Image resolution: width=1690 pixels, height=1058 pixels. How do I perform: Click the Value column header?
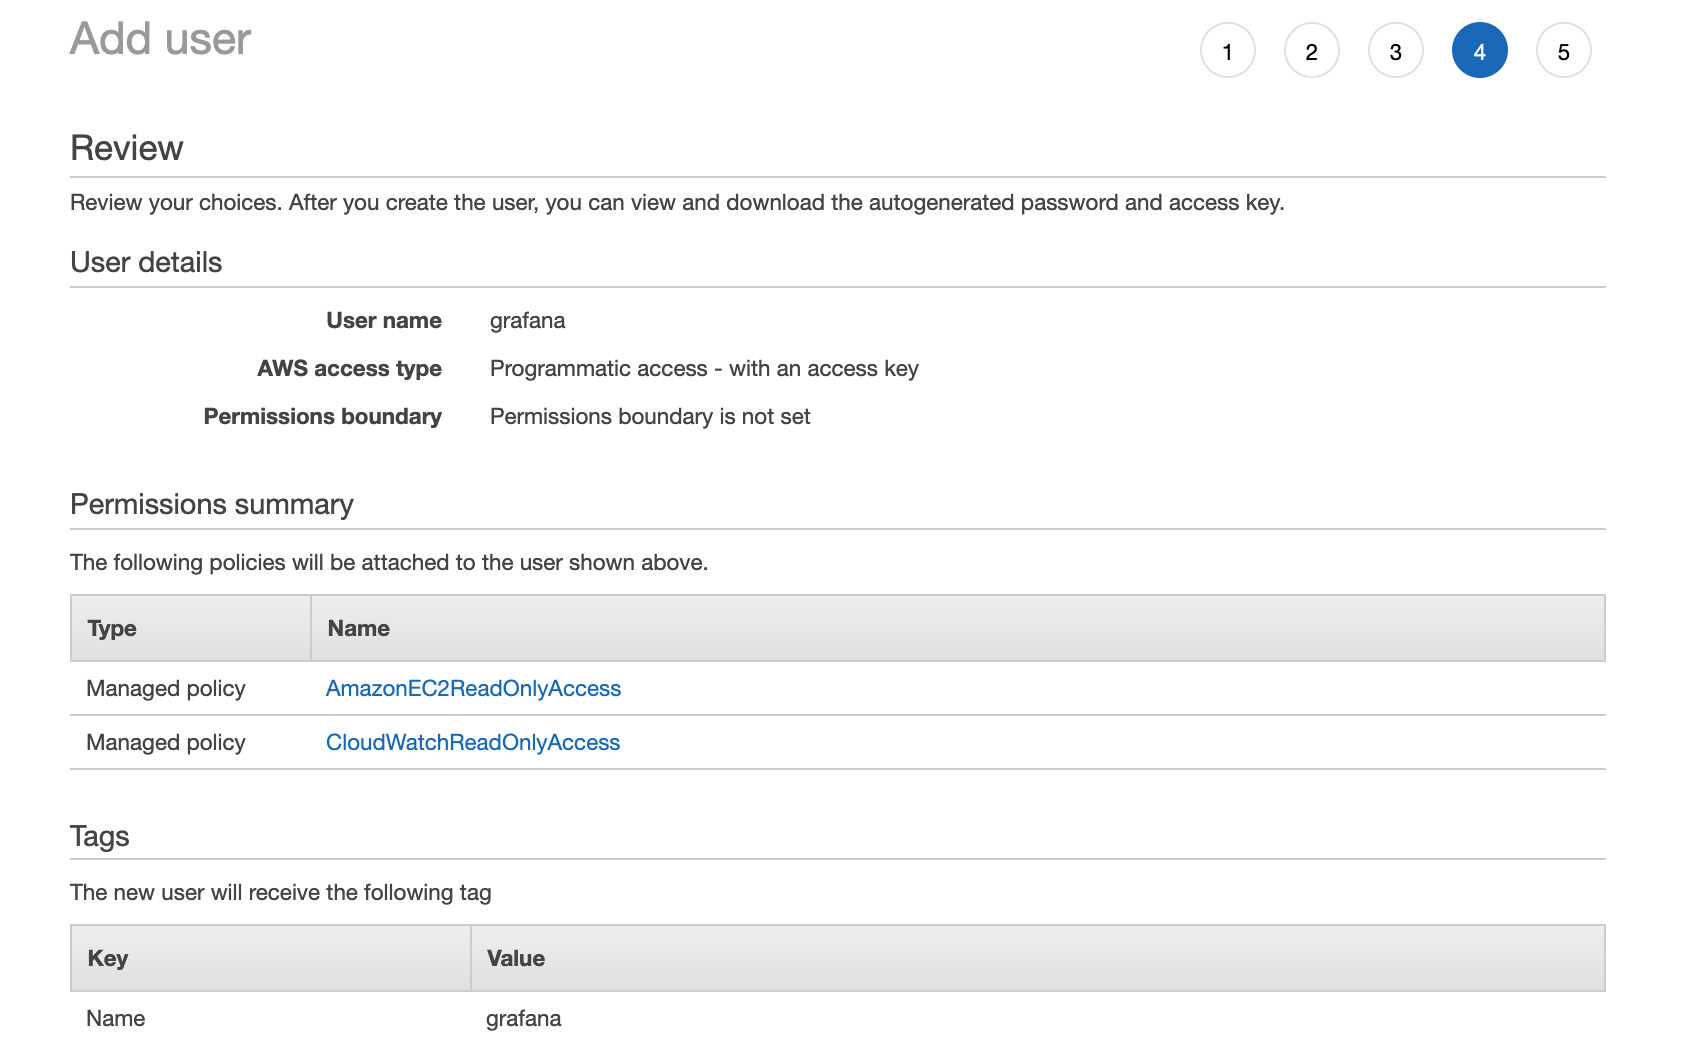coord(1038,958)
